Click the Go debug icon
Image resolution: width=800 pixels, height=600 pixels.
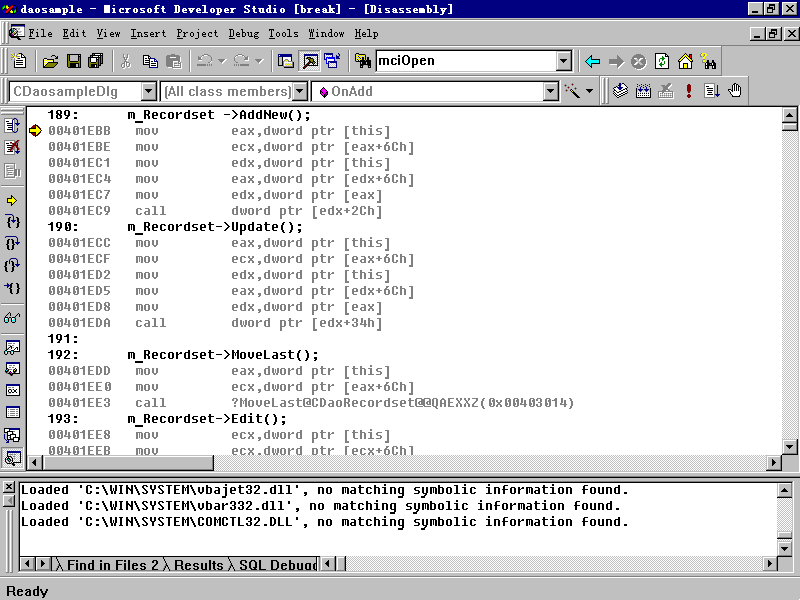(712, 91)
